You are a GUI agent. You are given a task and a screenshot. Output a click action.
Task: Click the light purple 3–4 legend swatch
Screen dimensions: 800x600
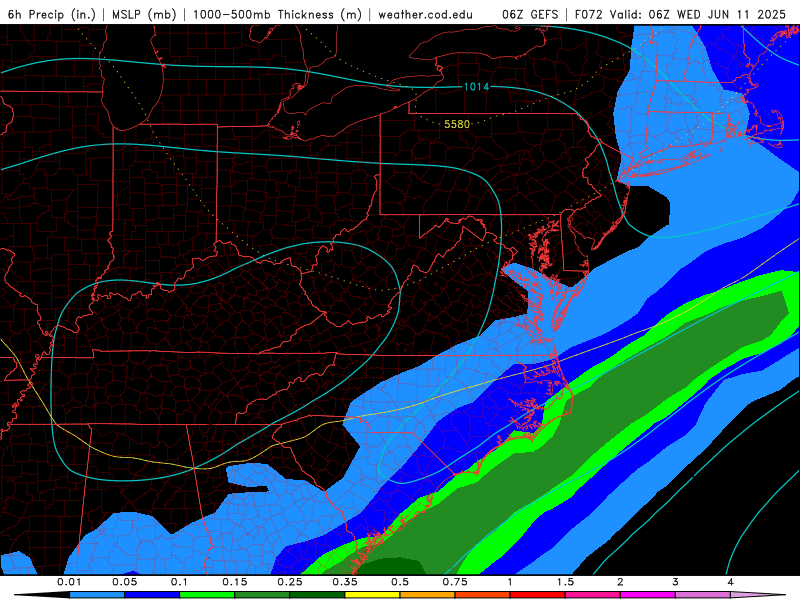[x=703, y=595]
